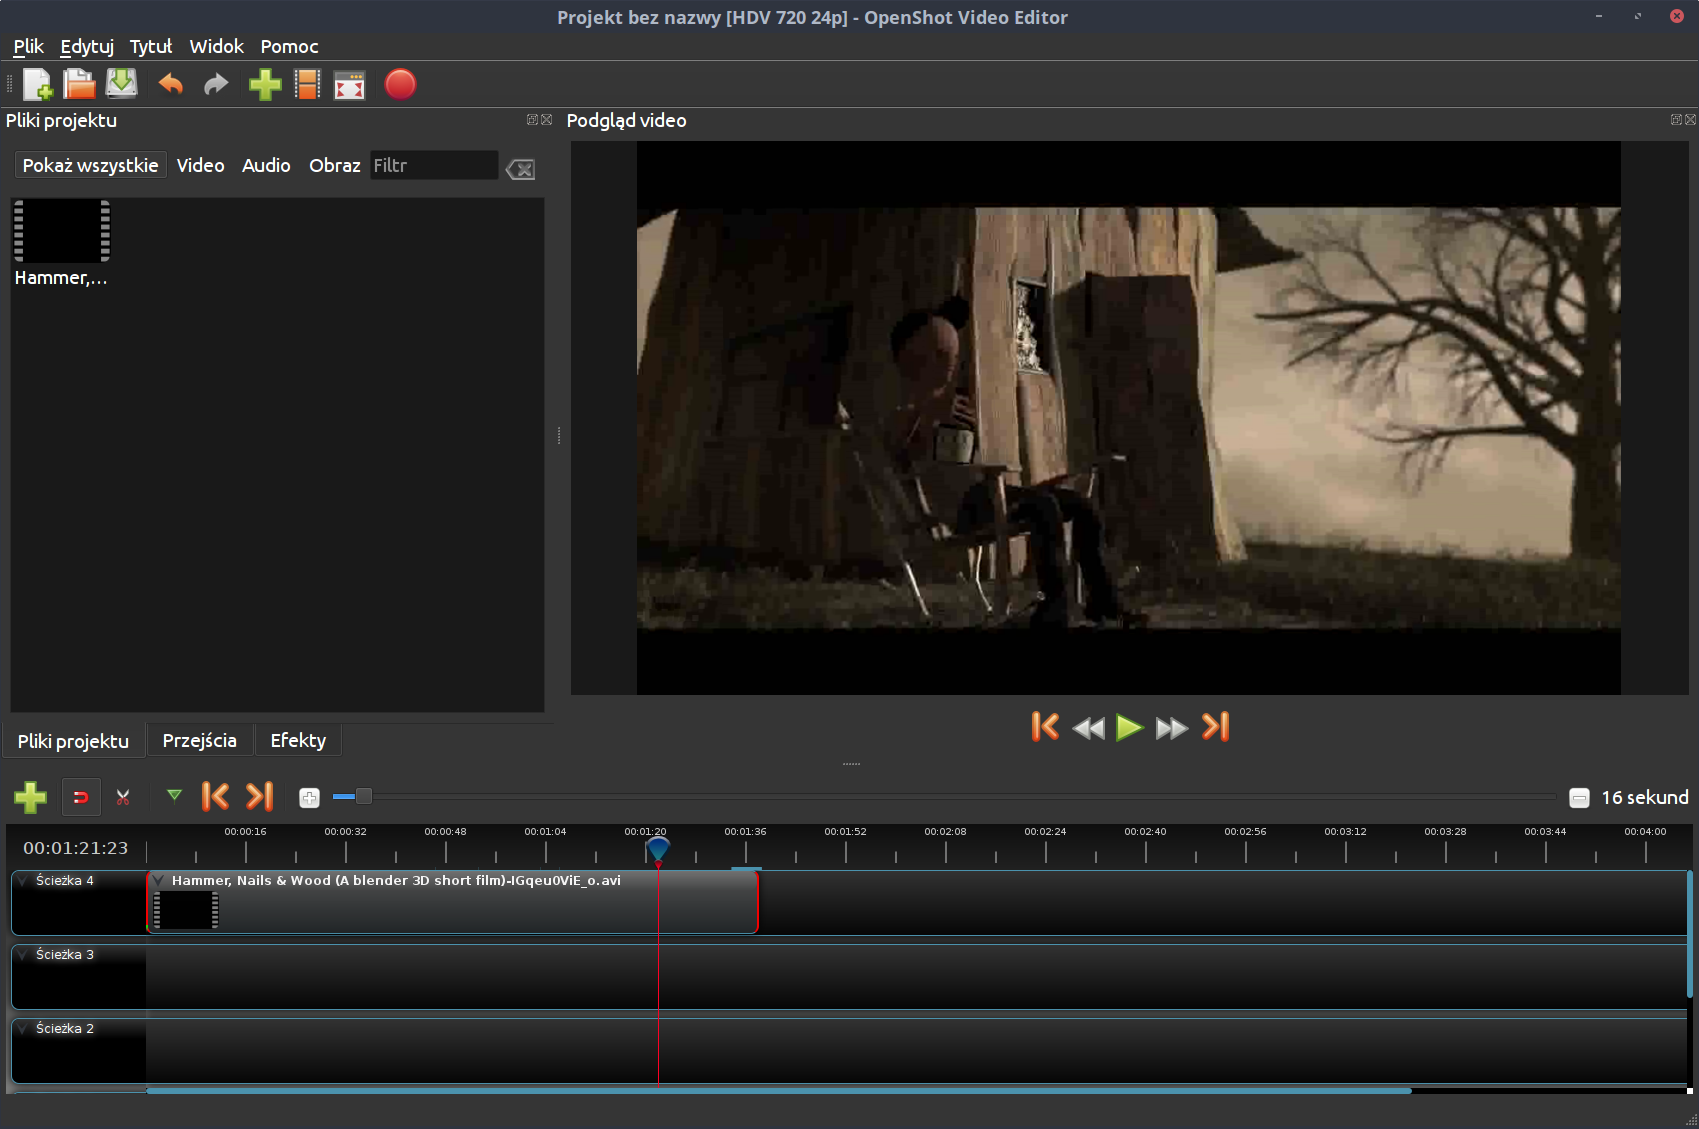
Task: Select the Hammer, Nails & Wood clip on timeline
Action: 453,902
